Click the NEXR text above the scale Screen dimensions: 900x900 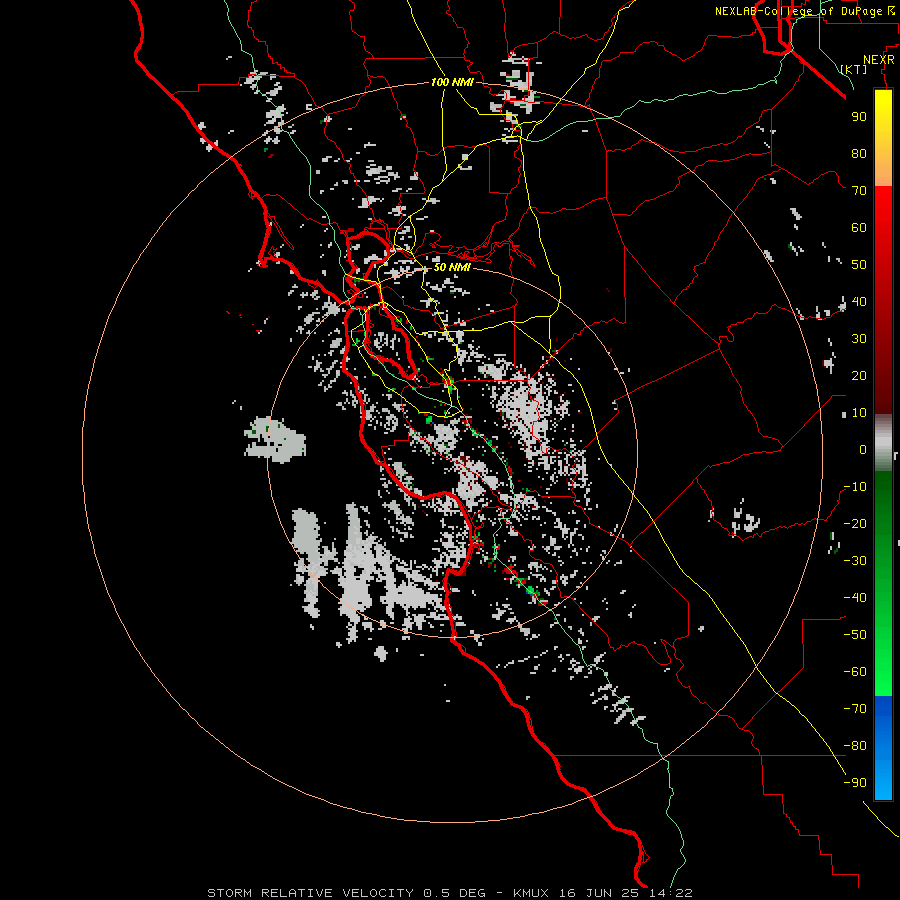point(879,60)
